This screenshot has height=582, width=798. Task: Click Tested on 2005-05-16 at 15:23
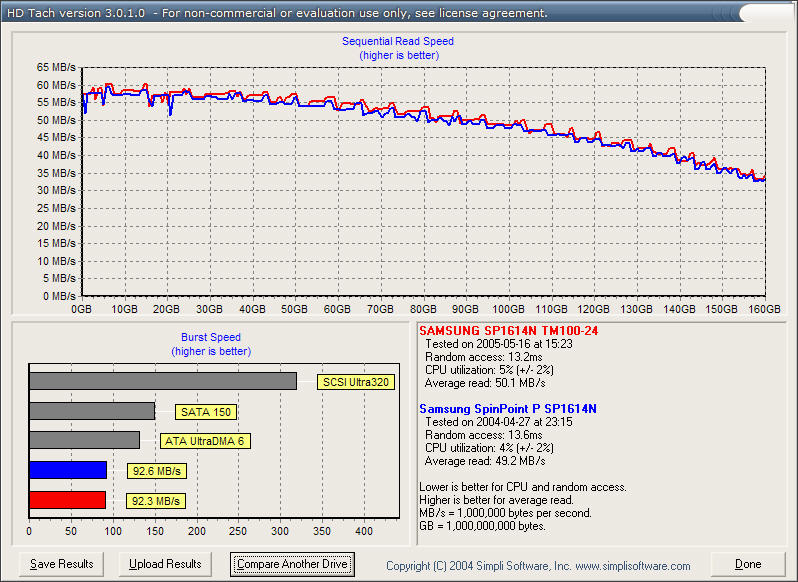pos(499,344)
